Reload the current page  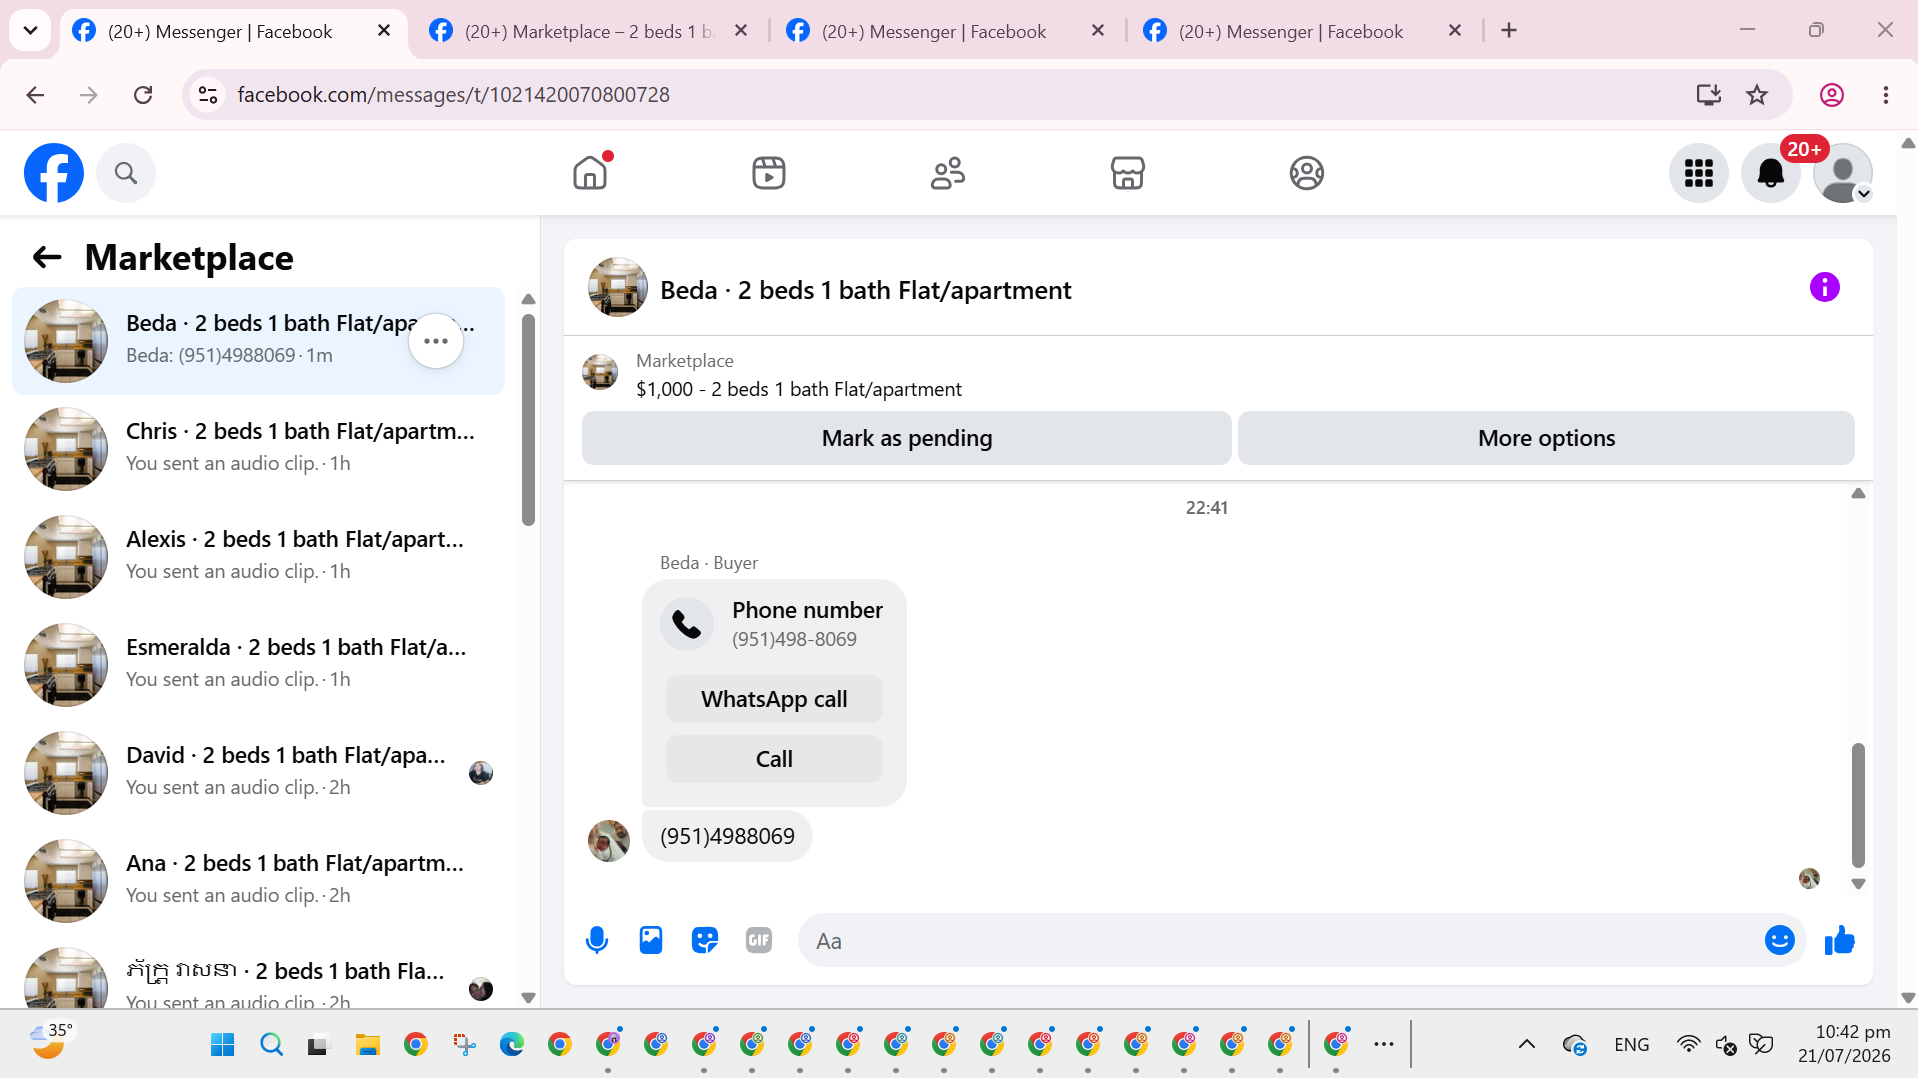[x=143, y=95]
